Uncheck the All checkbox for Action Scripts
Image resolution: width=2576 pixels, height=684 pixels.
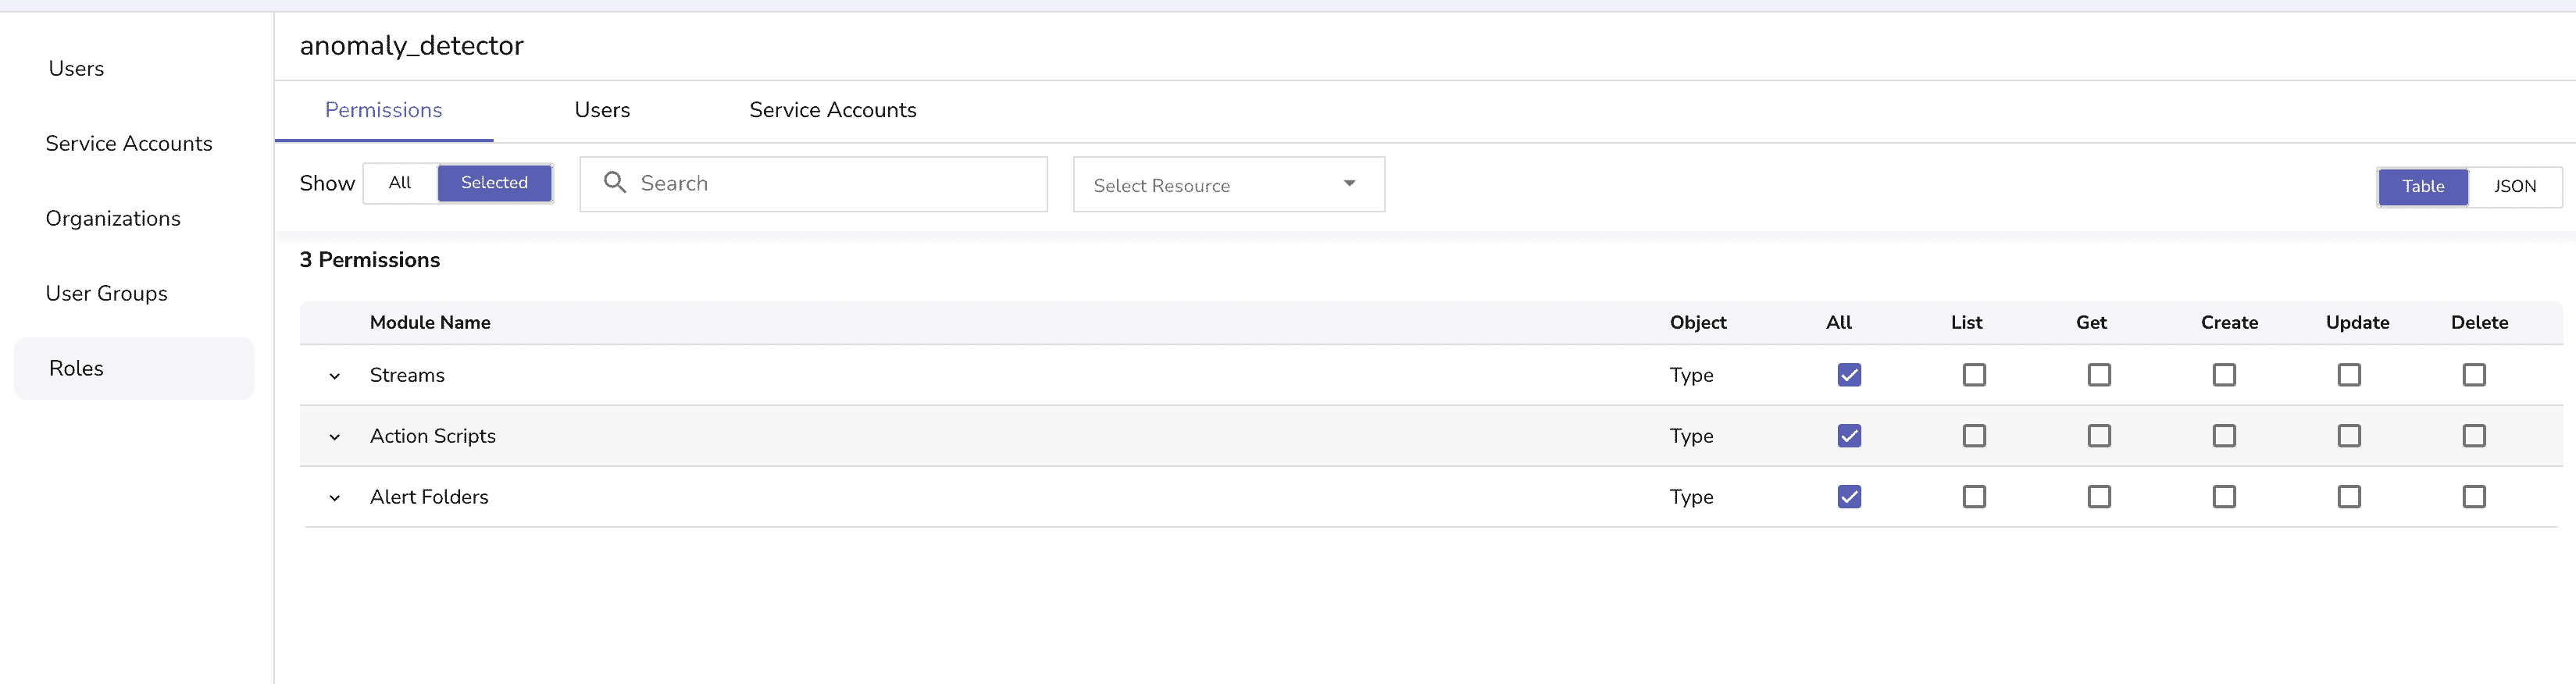click(x=1849, y=436)
